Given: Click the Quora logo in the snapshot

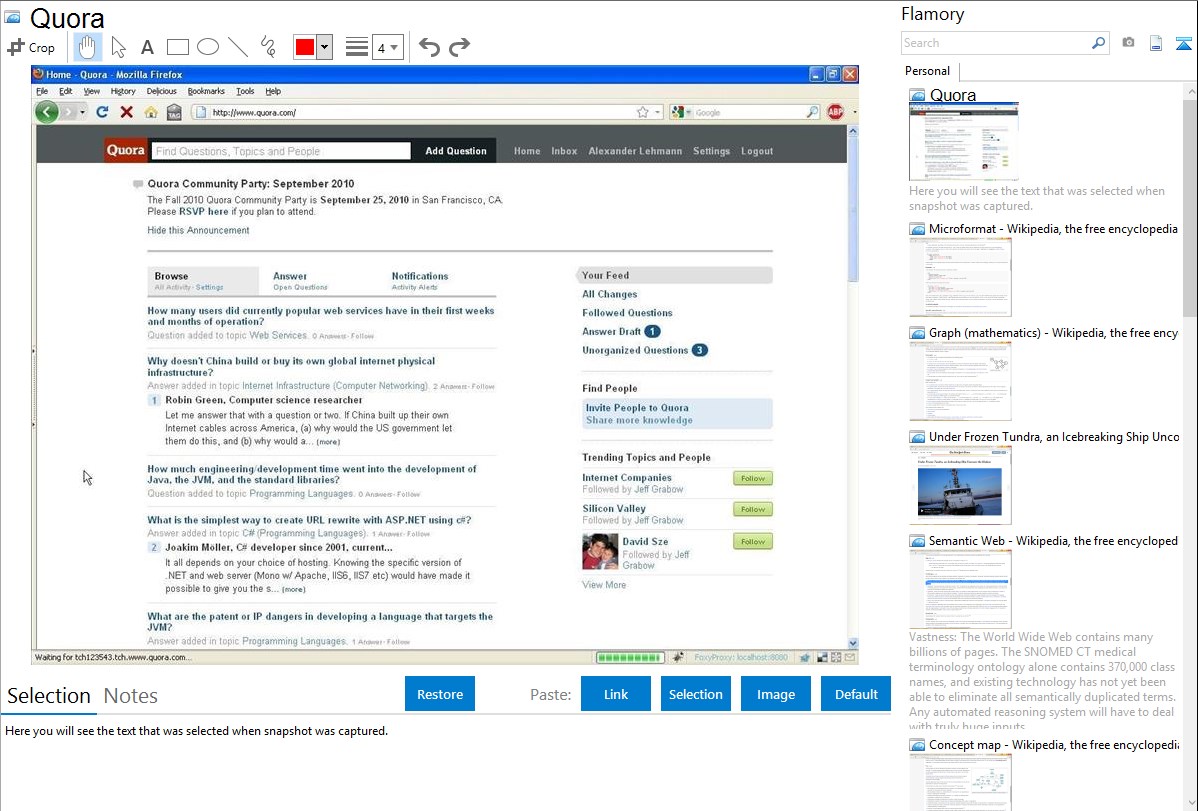Looking at the screenshot, I should click(x=125, y=151).
